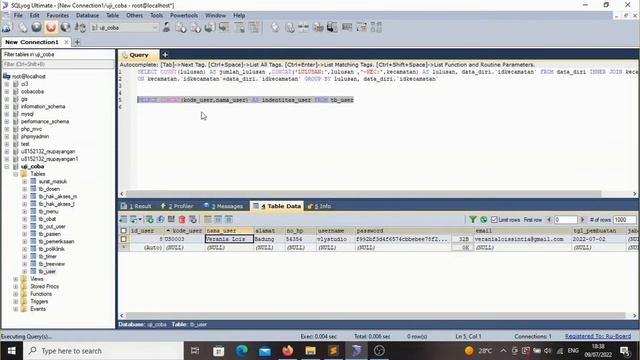Expand the tb_user table node
Screen dimensions: 640x360
pyautogui.click(x=24, y=271)
